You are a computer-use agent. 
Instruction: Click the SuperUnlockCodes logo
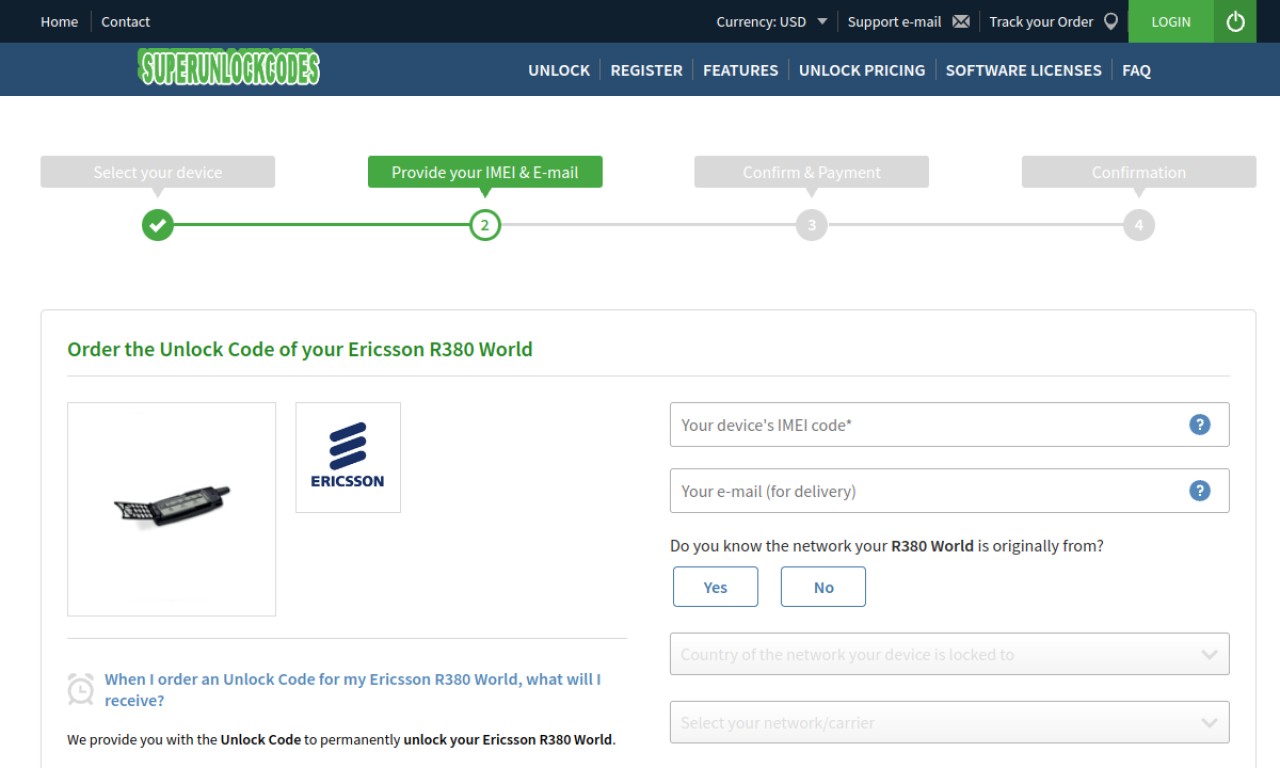(229, 68)
